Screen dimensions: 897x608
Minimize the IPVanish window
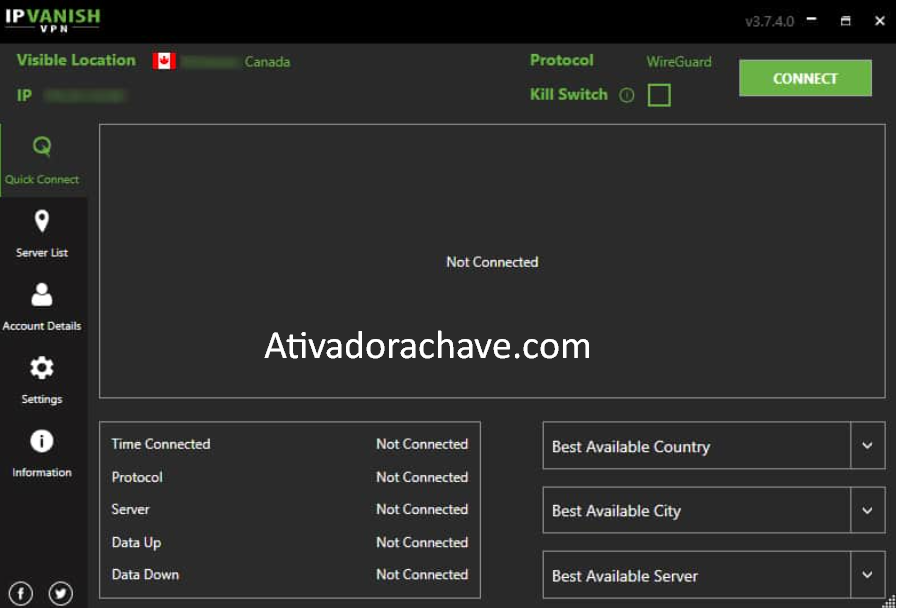coord(812,20)
